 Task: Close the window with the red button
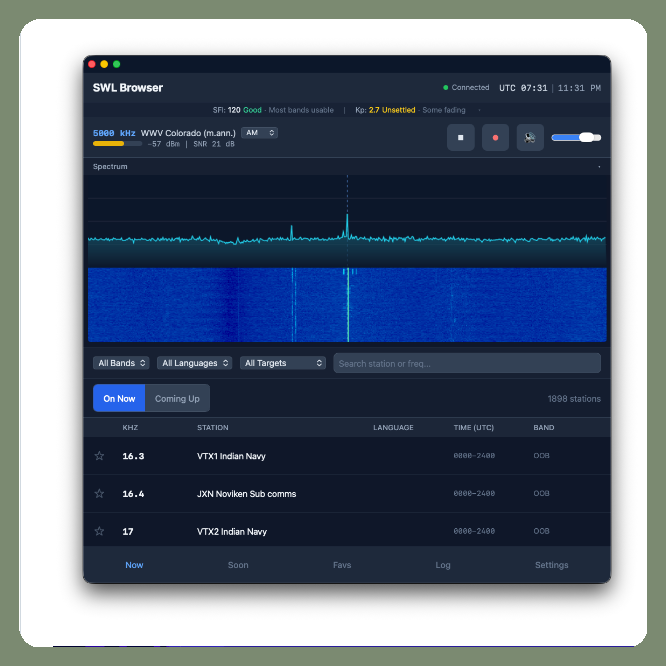[92, 64]
